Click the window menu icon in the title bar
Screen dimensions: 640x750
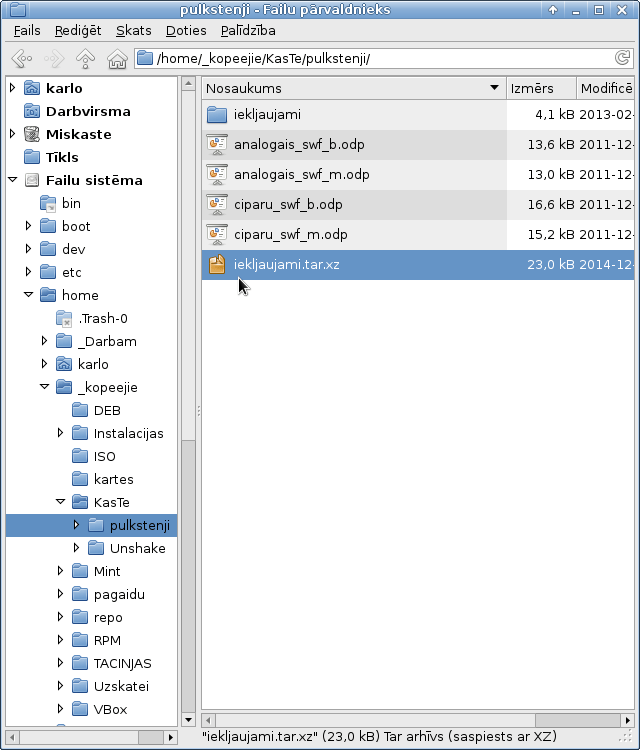coord(18,10)
